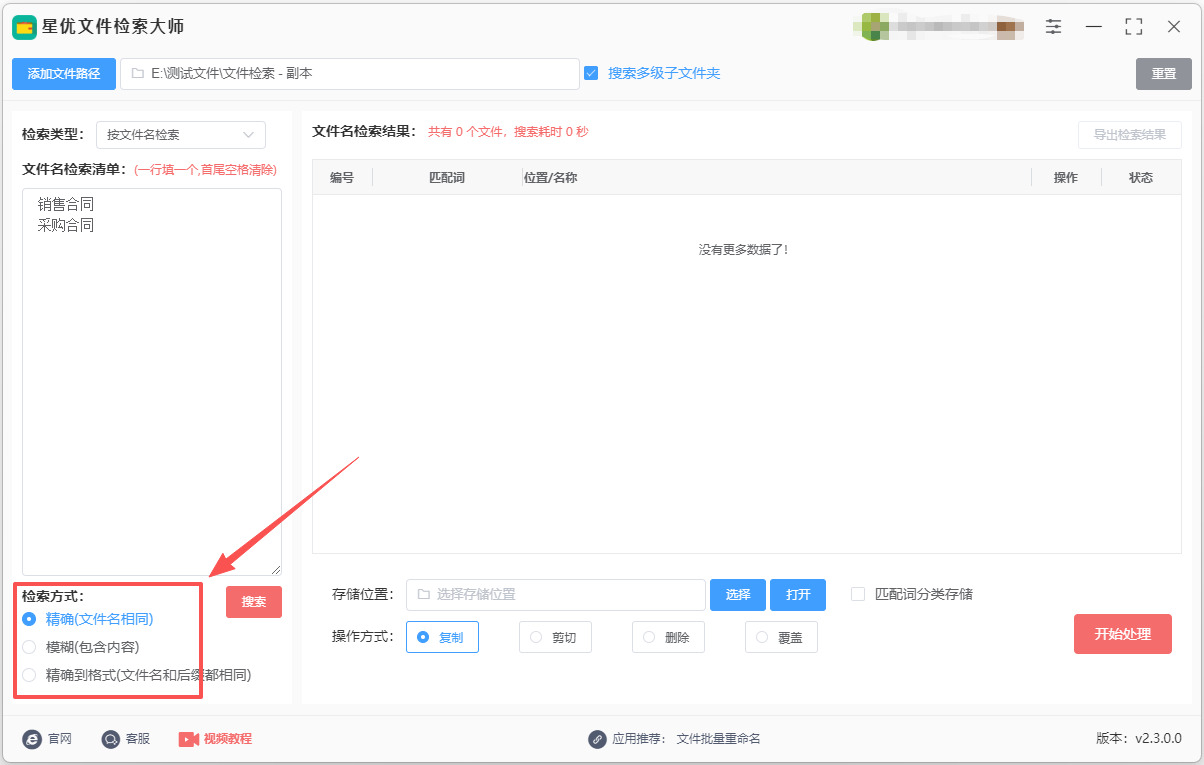Click the 位置/名称 column header
This screenshot has width=1204, height=765.
pyautogui.click(x=551, y=178)
